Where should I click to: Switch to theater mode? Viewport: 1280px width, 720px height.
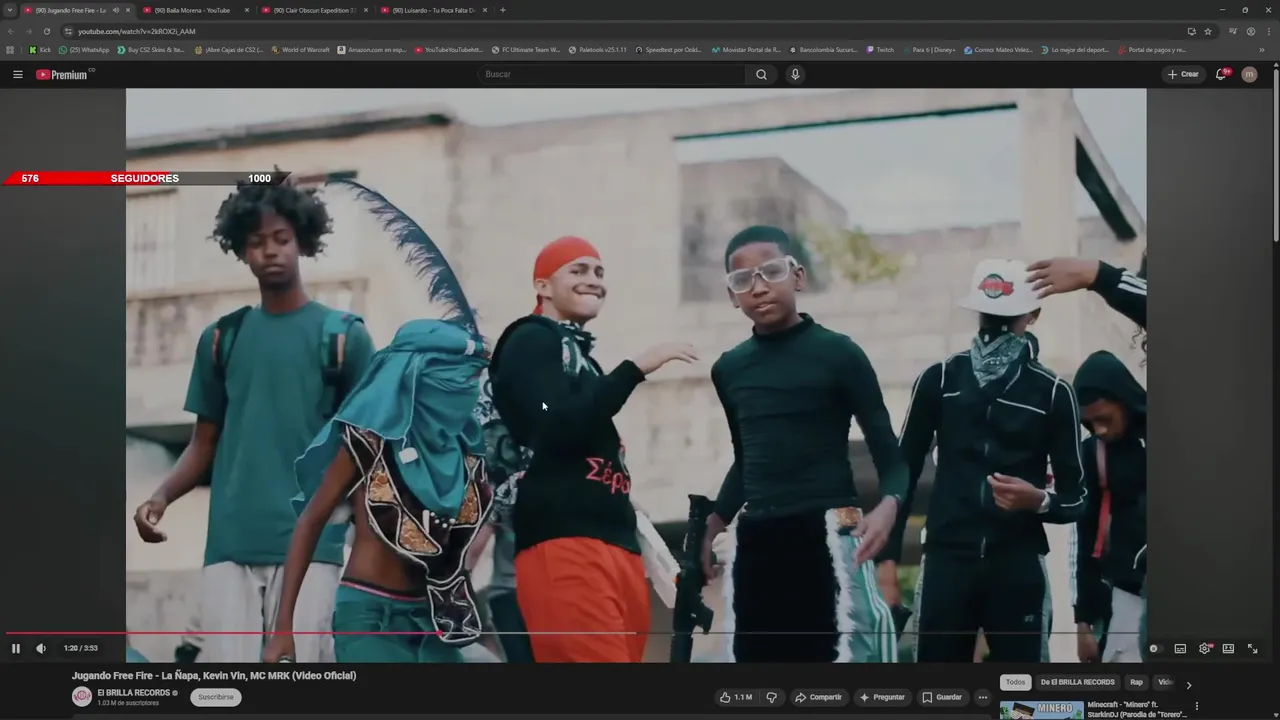coord(1228,648)
